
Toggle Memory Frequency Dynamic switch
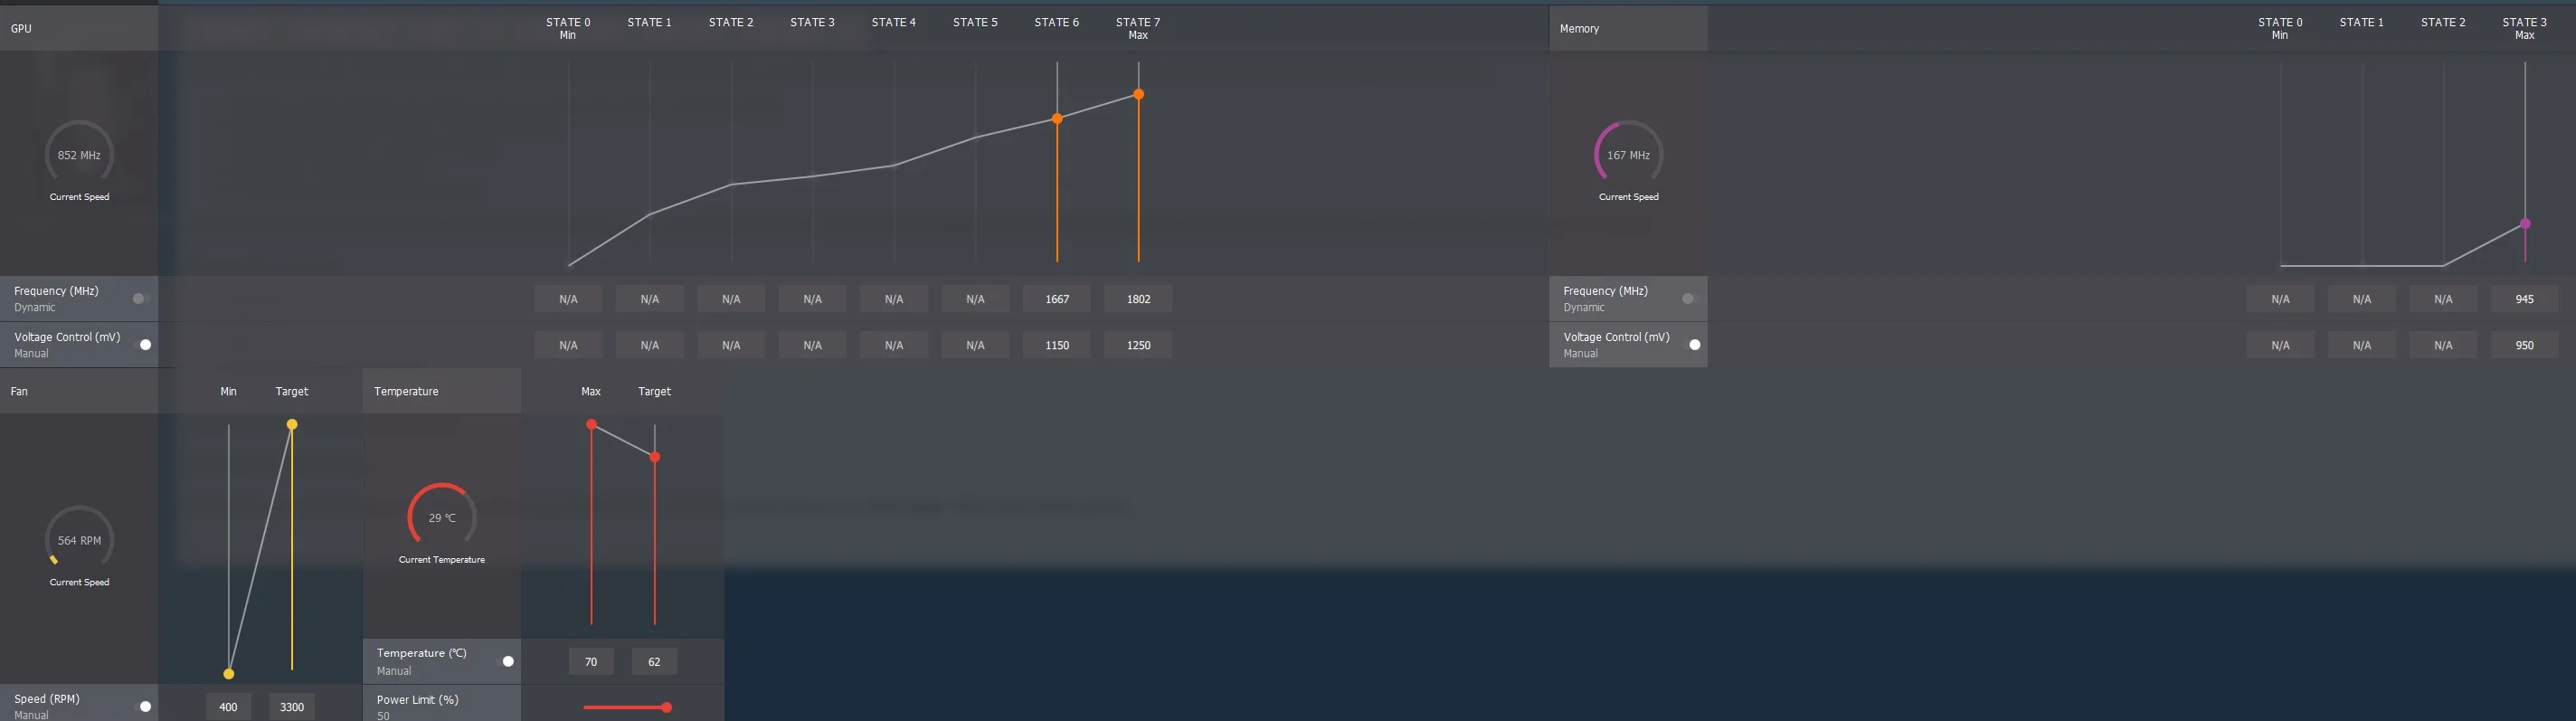point(1690,298)
